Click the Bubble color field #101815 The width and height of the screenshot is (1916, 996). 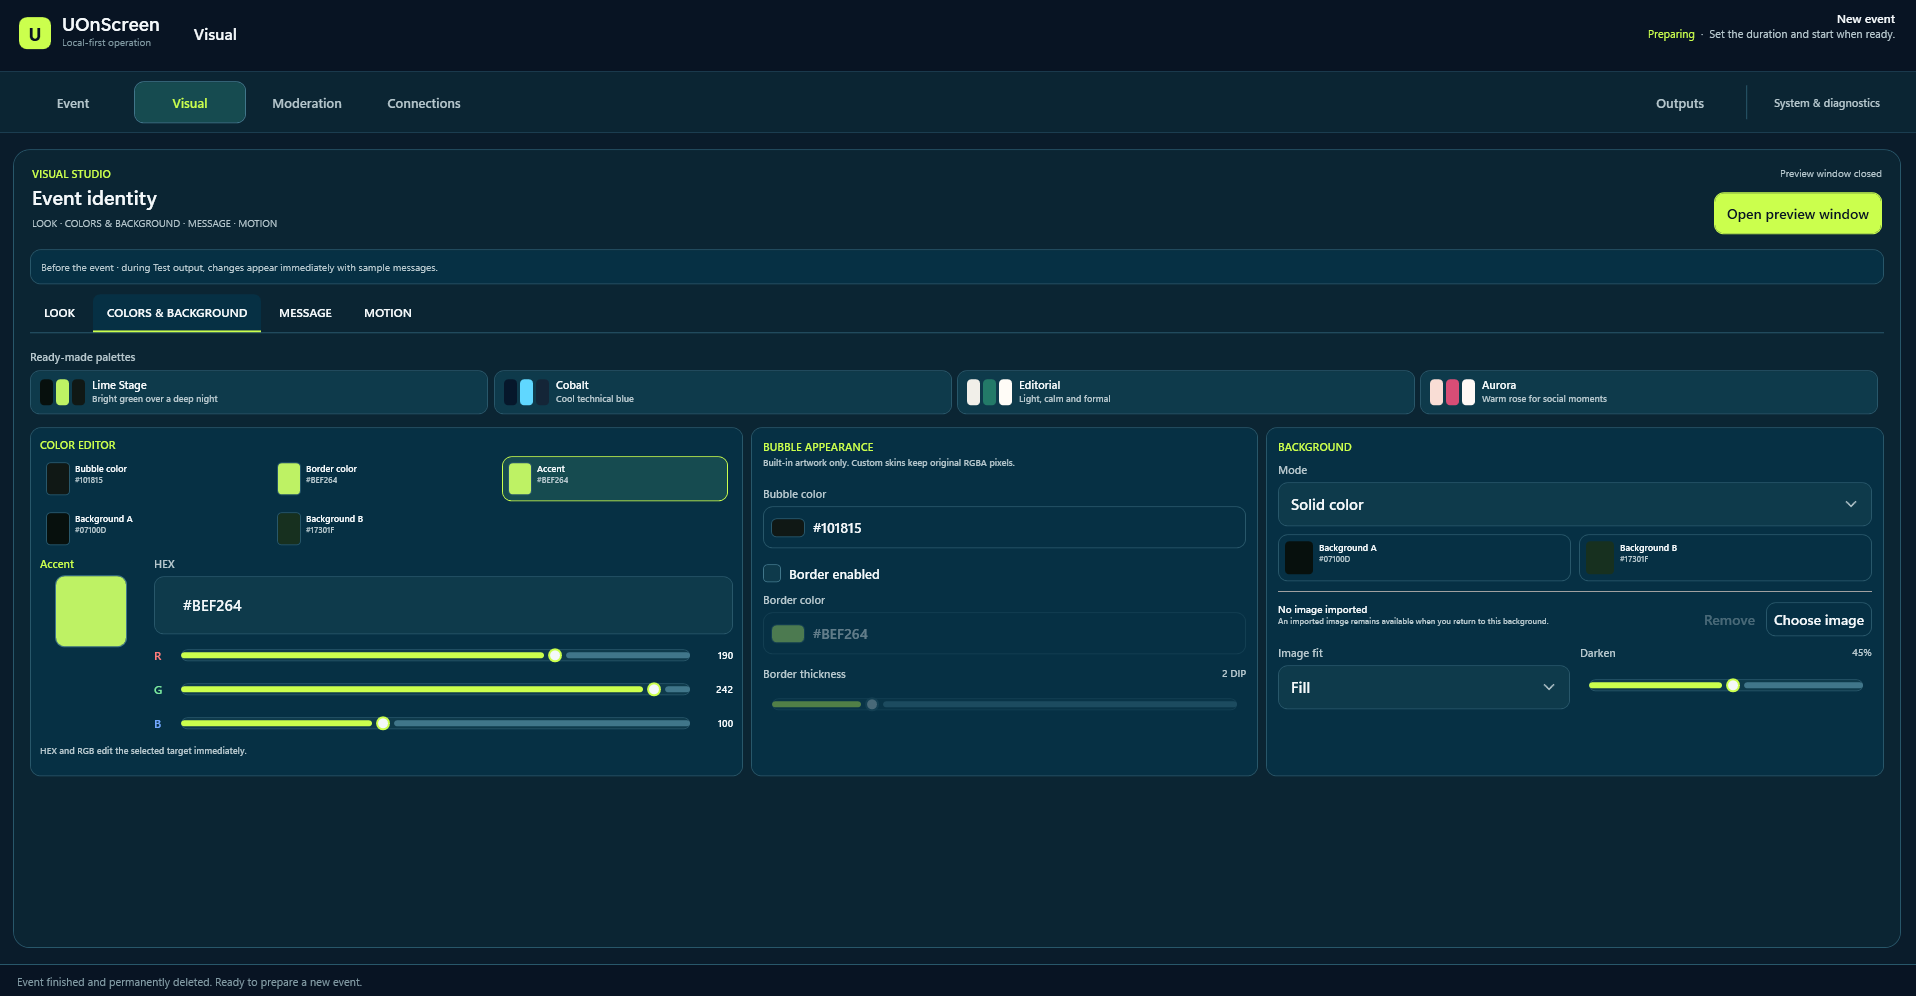tap(1004, 527)
